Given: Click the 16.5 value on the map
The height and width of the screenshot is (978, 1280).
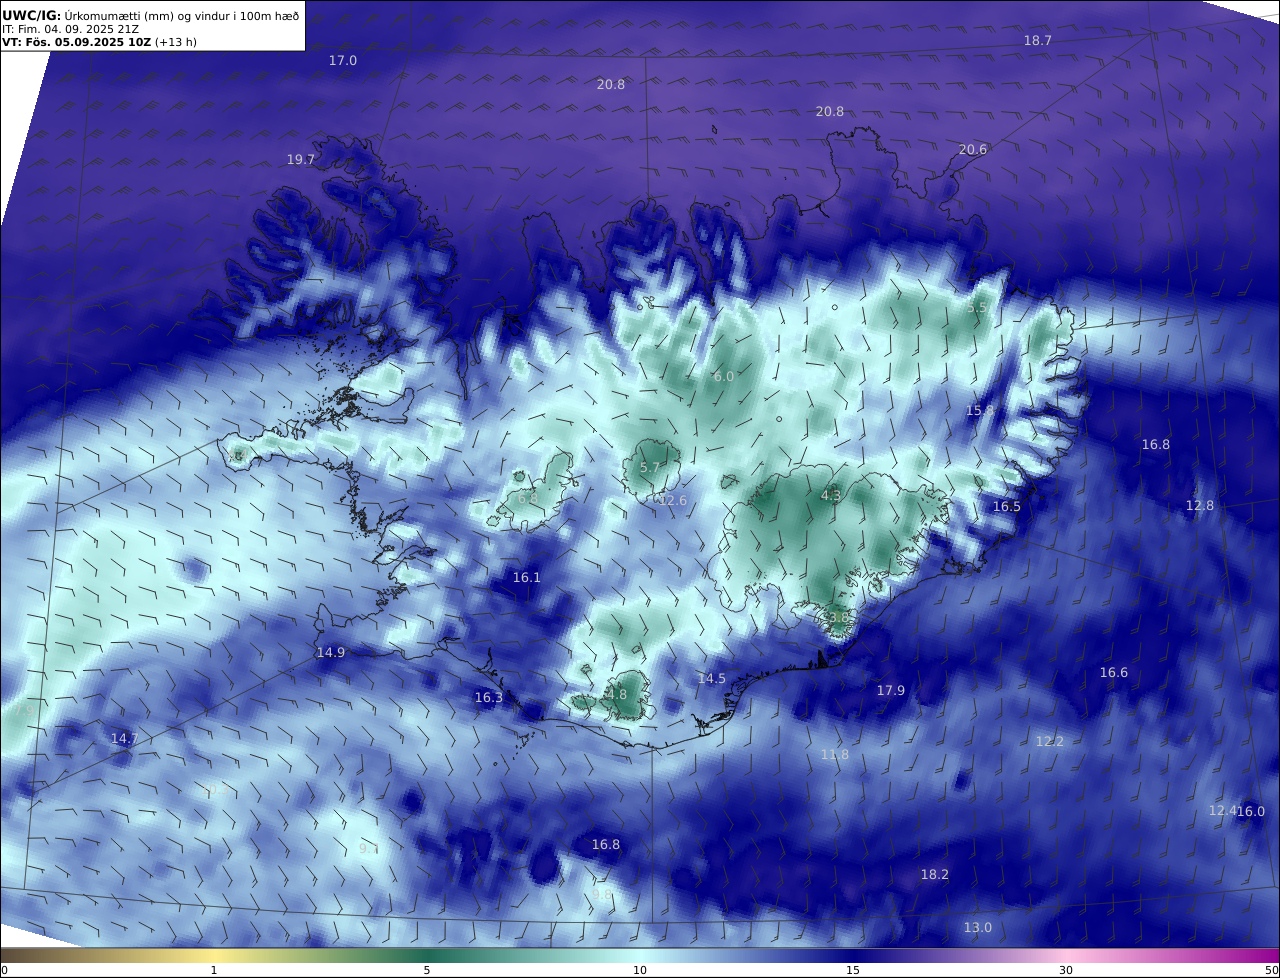Looking at the screenshot, I should [1007, 507].
